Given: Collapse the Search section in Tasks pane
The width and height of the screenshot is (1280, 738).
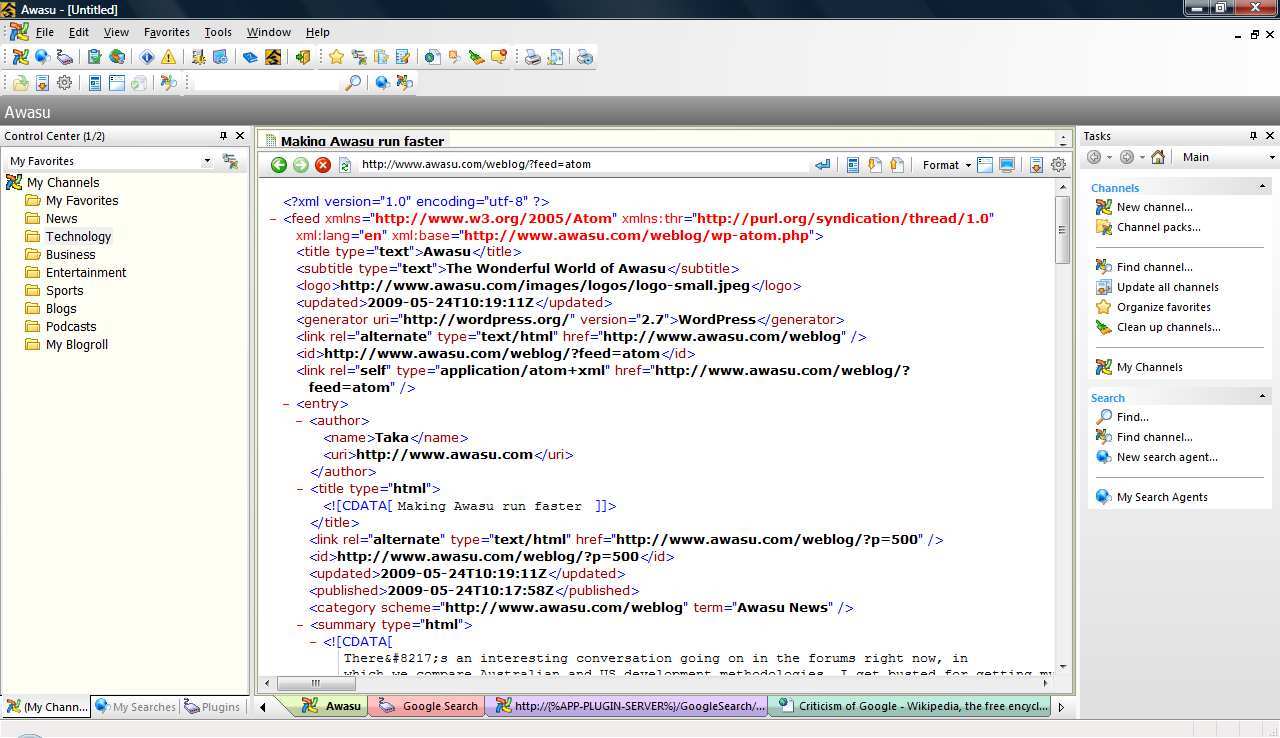Looking at the screenshot, I should (x=1262, y=397).
